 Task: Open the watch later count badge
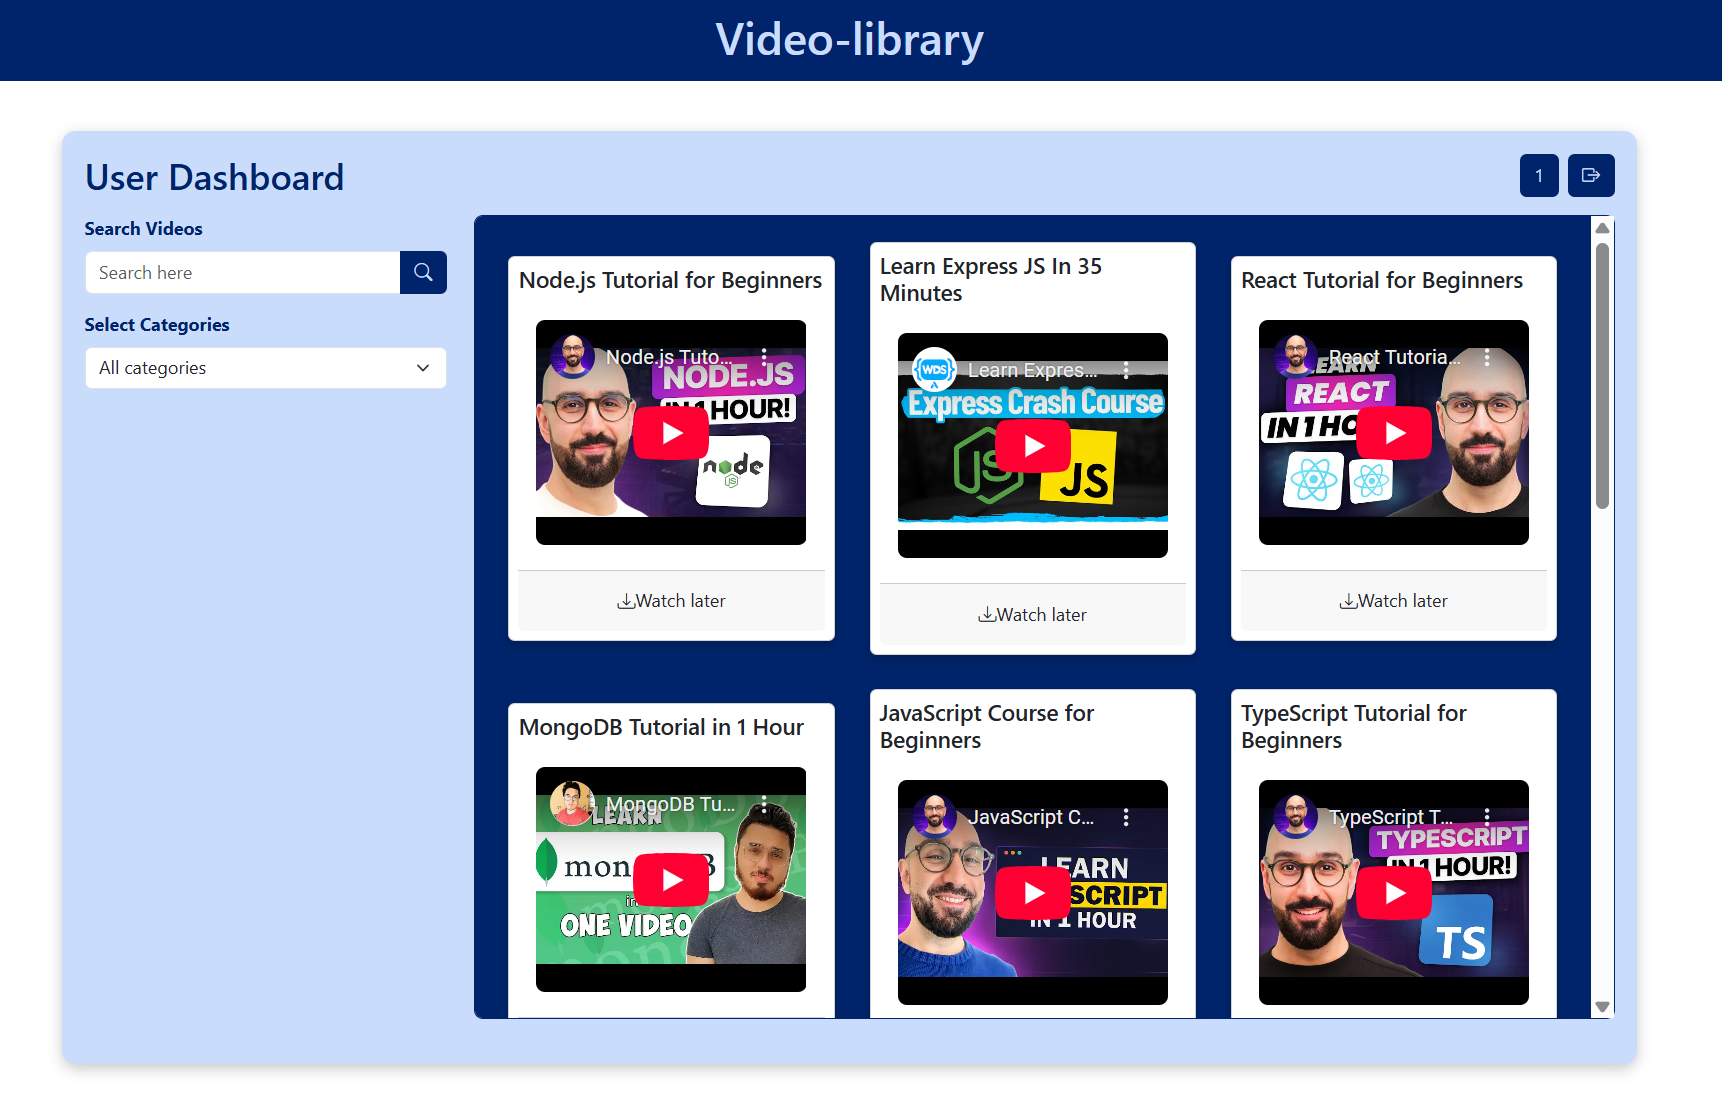coord(1538,176)
